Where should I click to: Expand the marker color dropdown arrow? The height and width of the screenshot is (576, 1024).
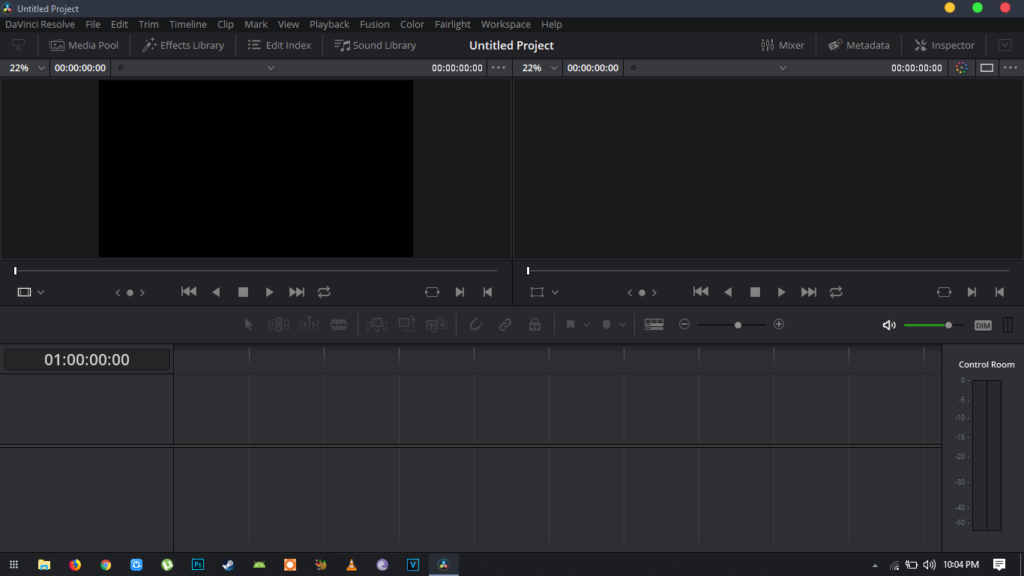point(622,325)
